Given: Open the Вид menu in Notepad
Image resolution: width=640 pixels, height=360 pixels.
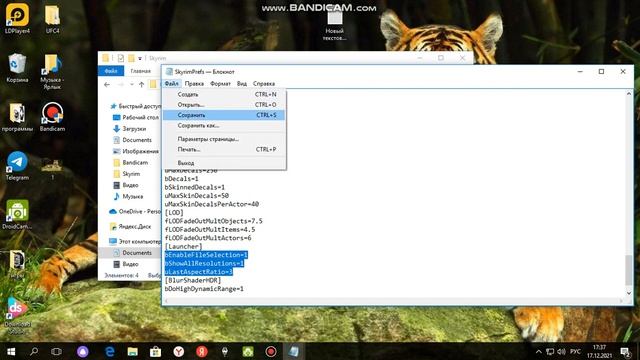Looking at the screenshot, I should tap(242, 83).
